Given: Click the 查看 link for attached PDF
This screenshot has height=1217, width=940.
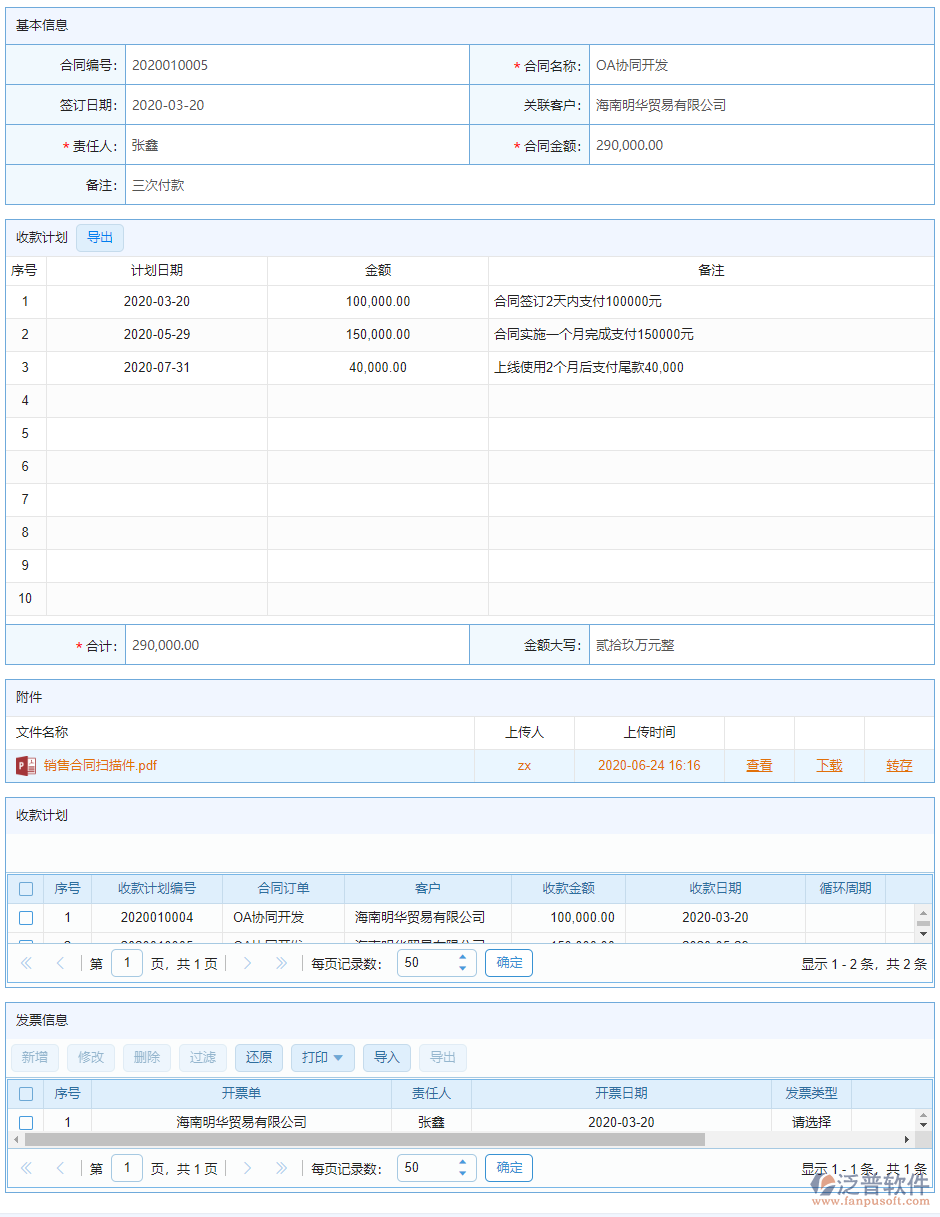Looking at the screenshot, I should pyautogui.click(x=759, y=765).
